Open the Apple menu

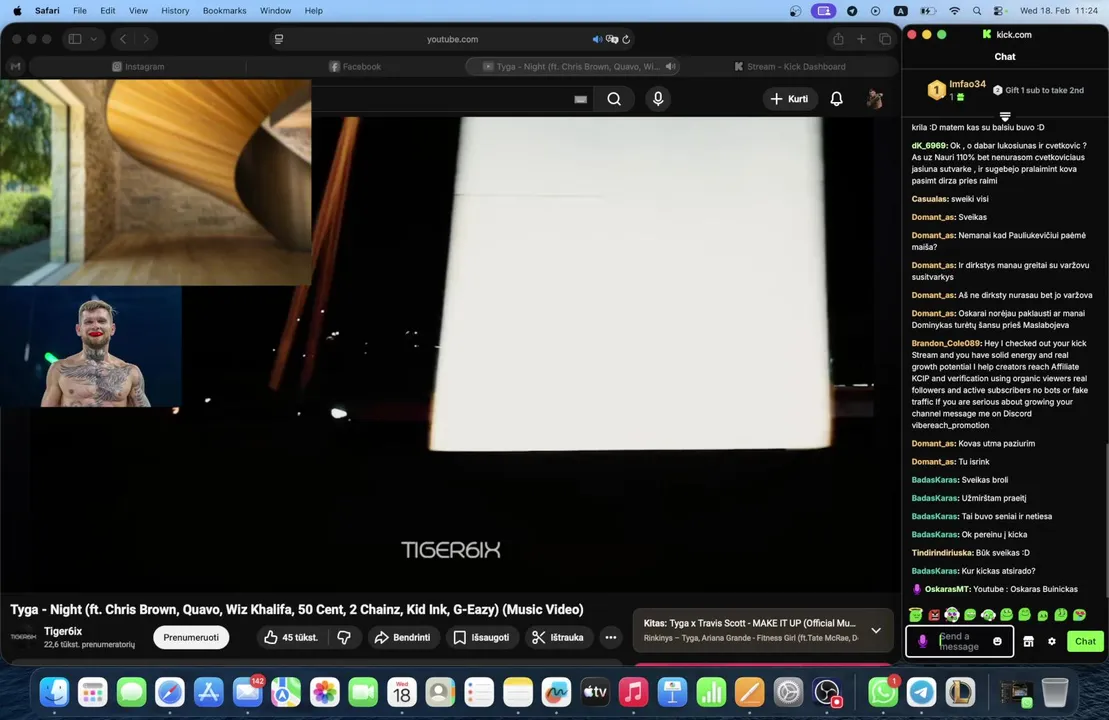(18, 11)
